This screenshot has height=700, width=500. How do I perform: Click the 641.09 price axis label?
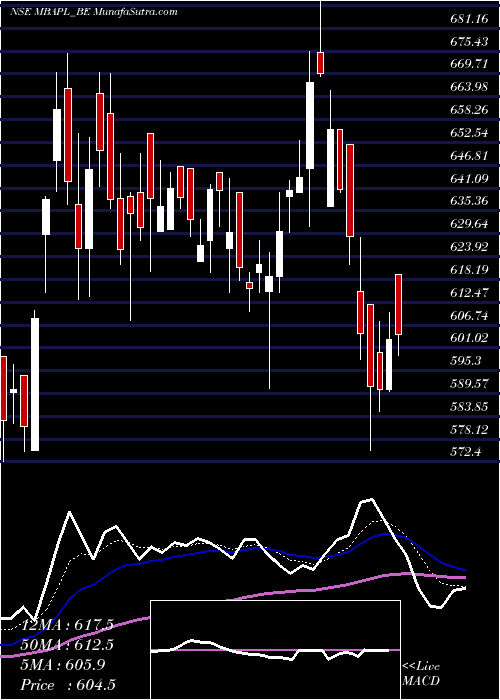coord(470,179)
